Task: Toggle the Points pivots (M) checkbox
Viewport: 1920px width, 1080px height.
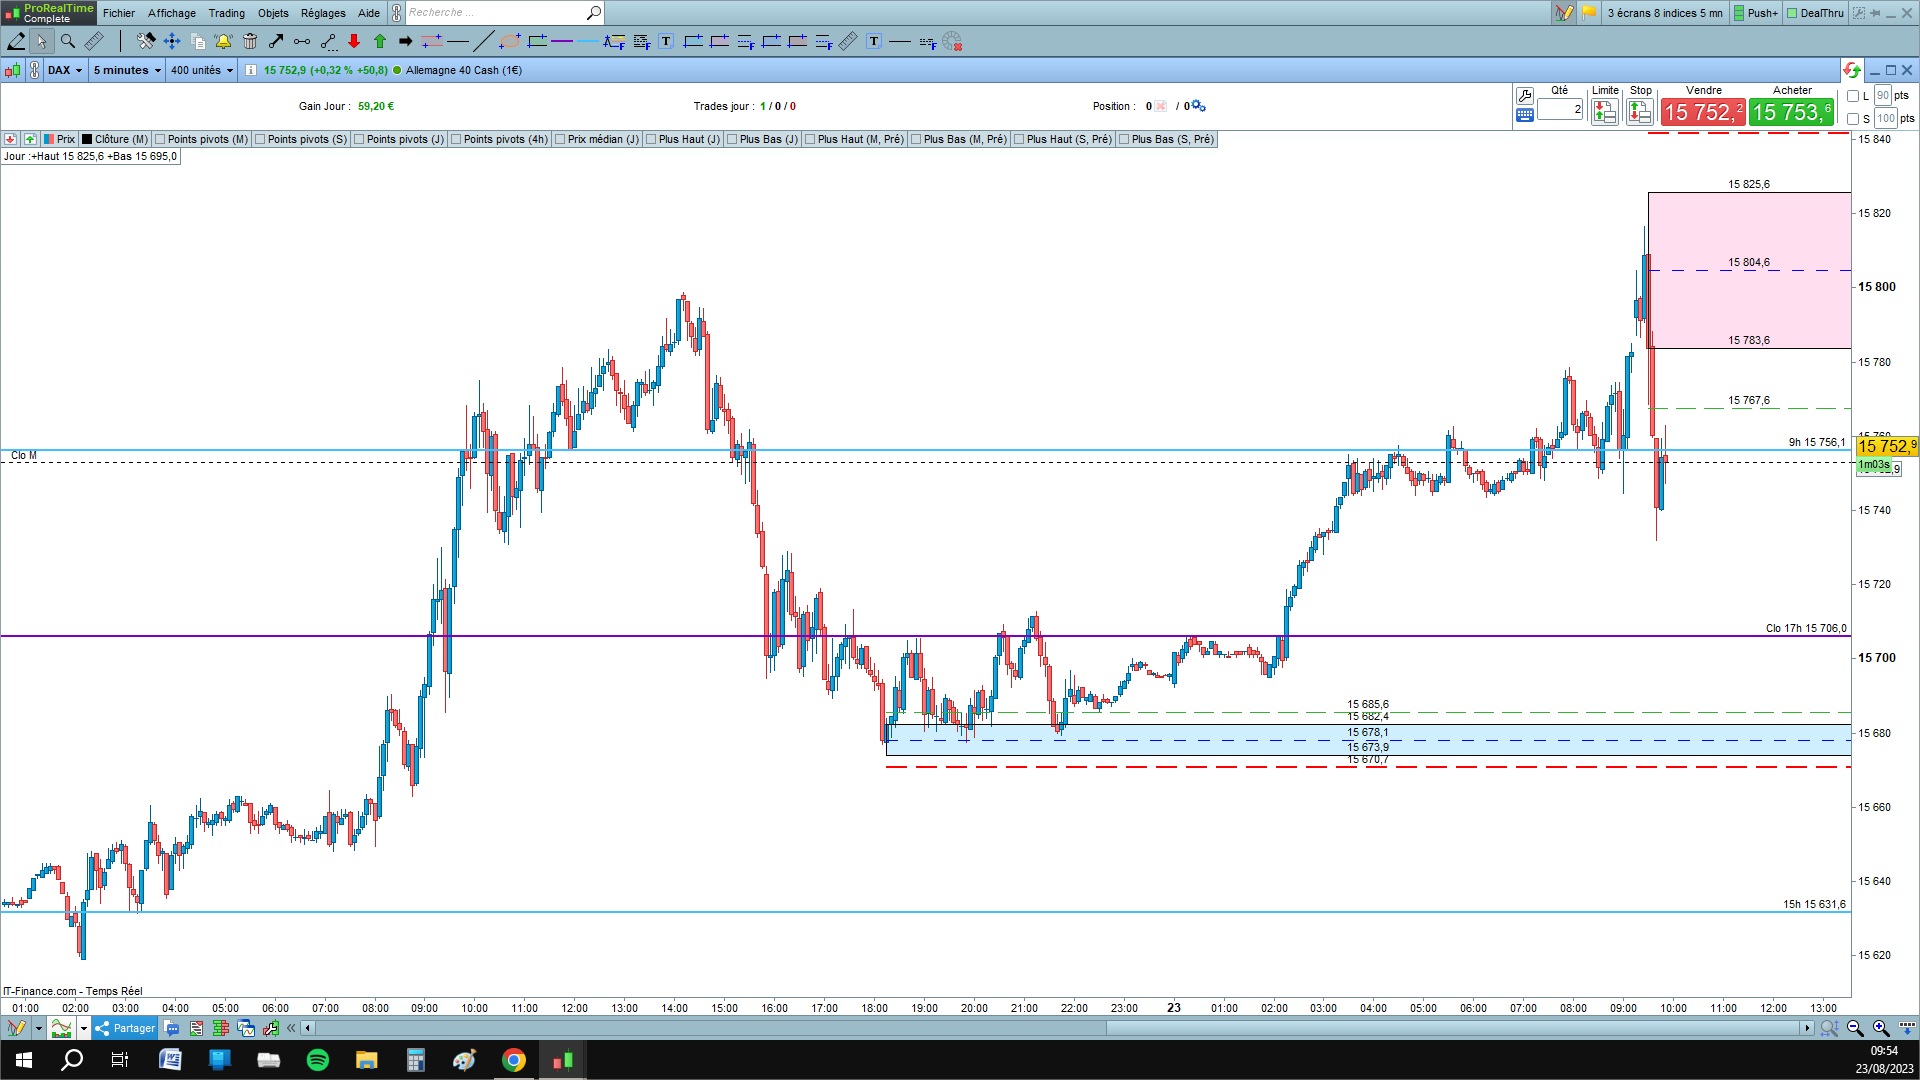Action: [x=160, y=139]
